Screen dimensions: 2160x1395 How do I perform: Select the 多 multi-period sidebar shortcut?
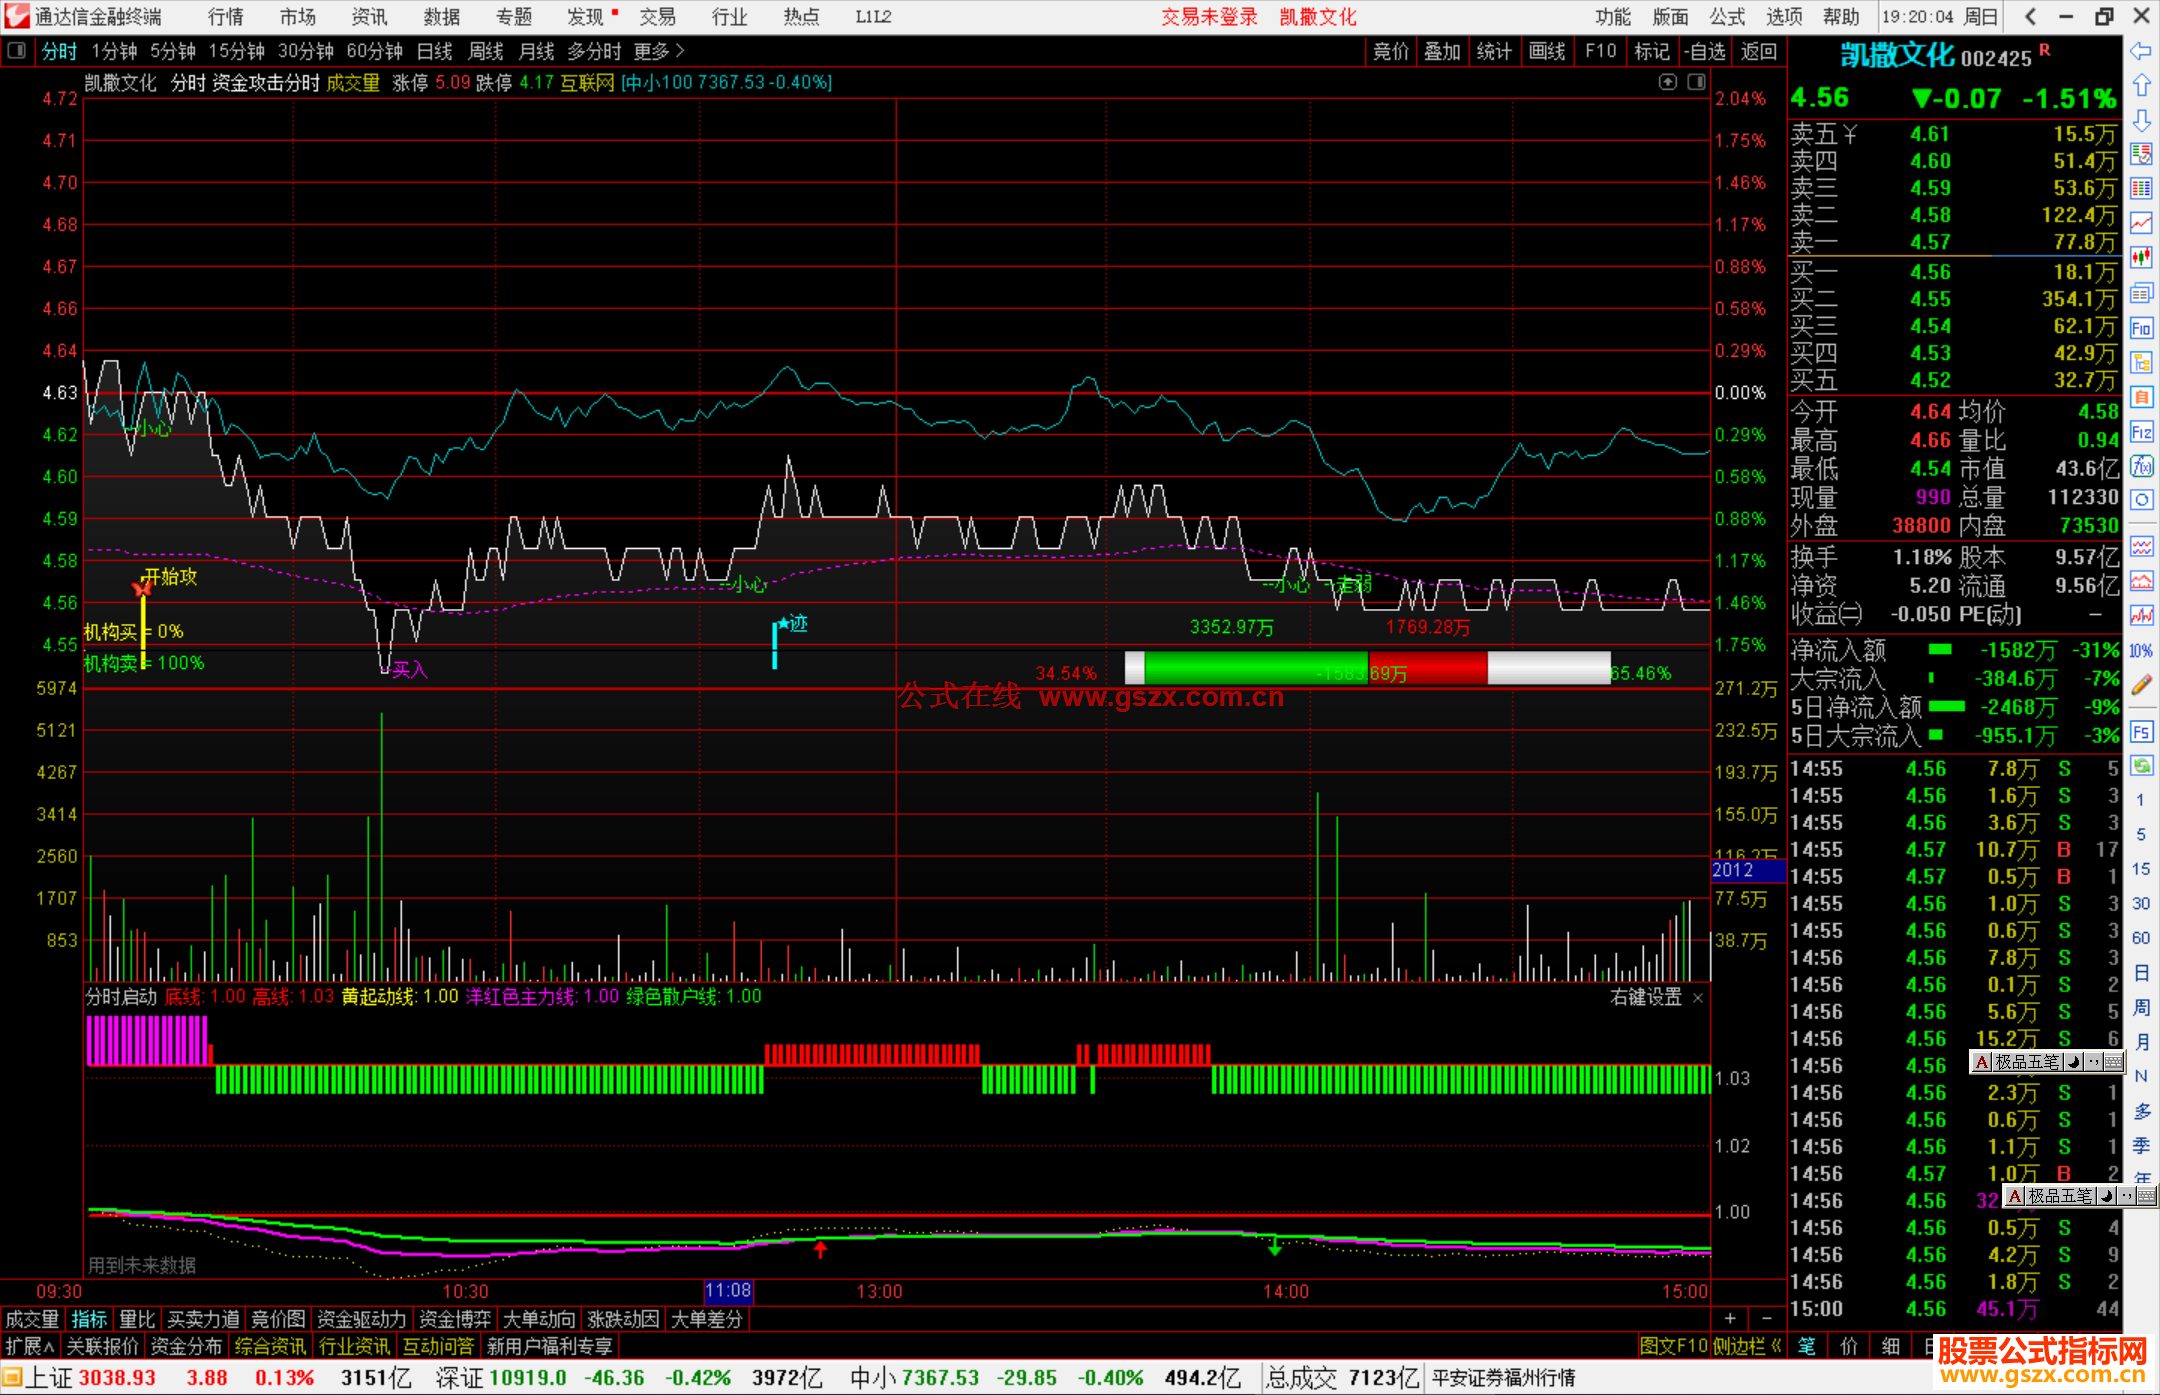coord(2141,1111)
